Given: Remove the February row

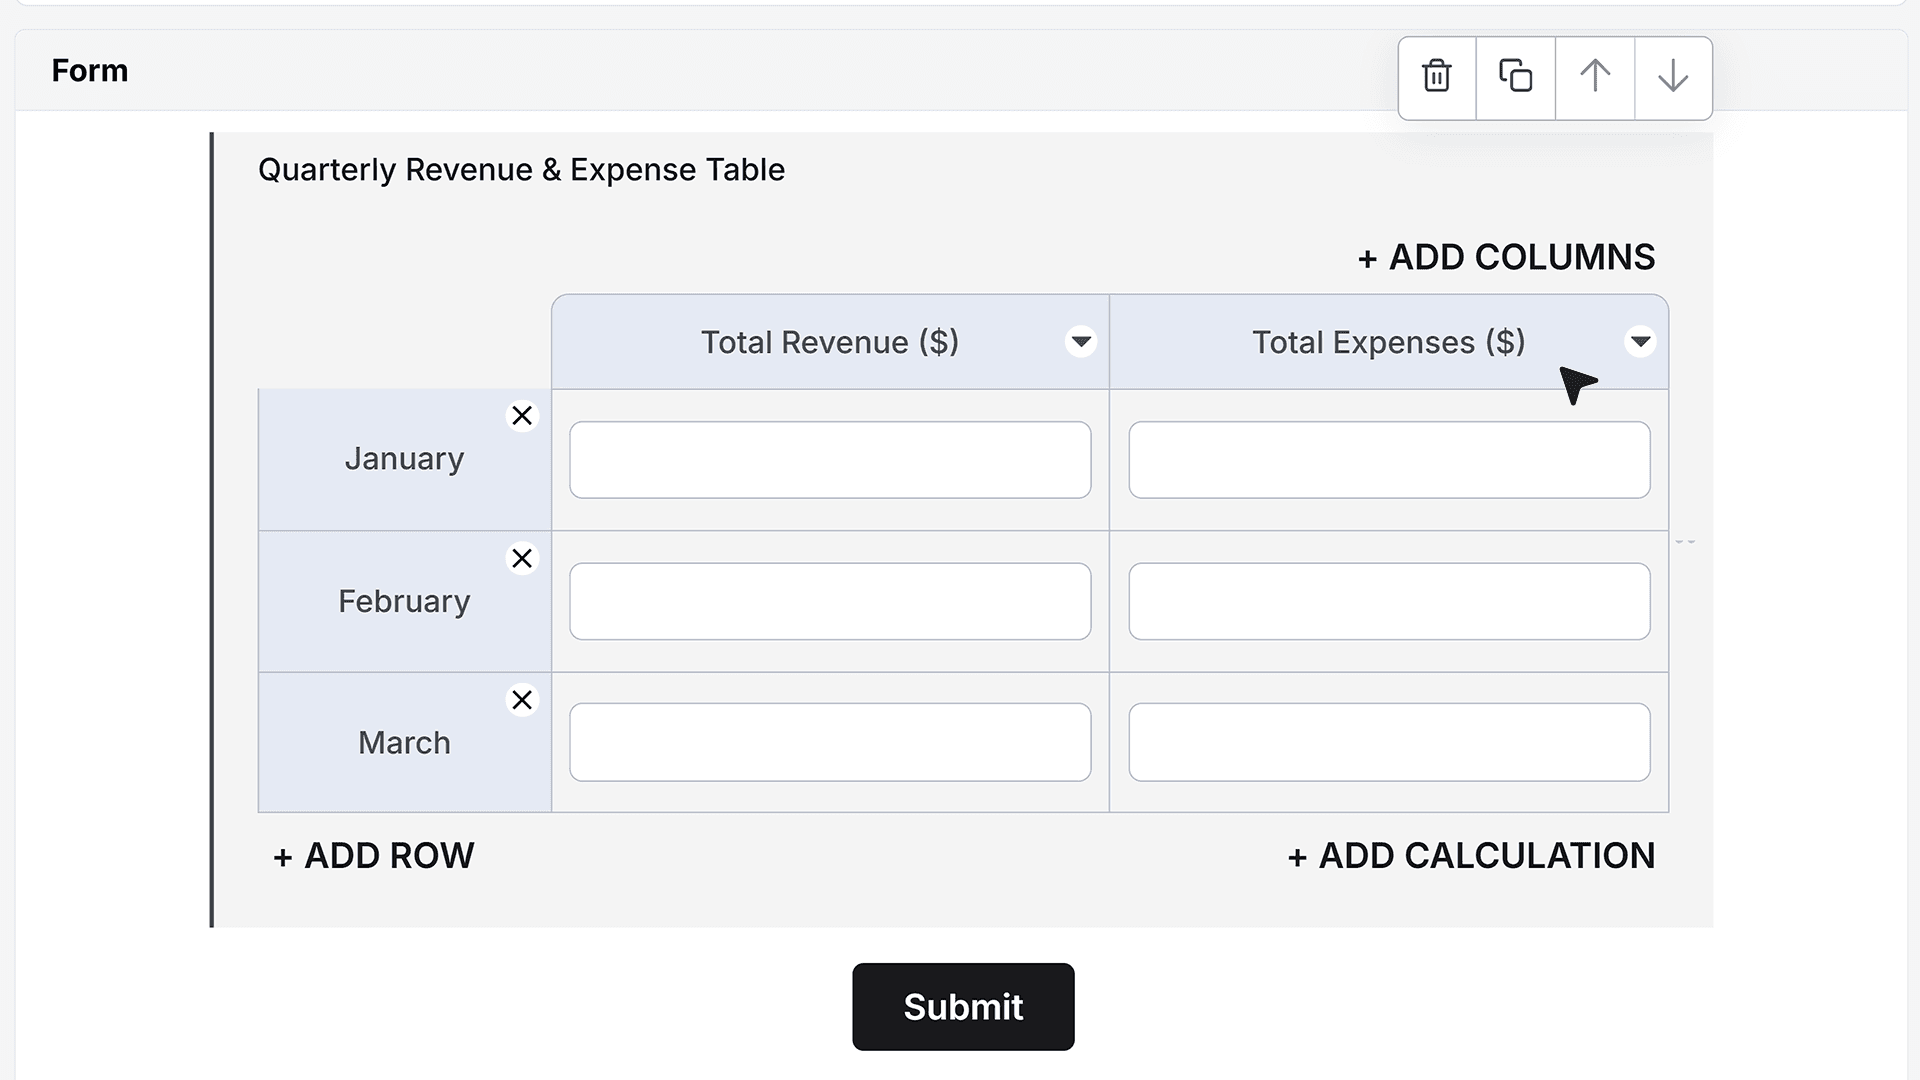Looking at the screenshot, I should click(522, 558).
